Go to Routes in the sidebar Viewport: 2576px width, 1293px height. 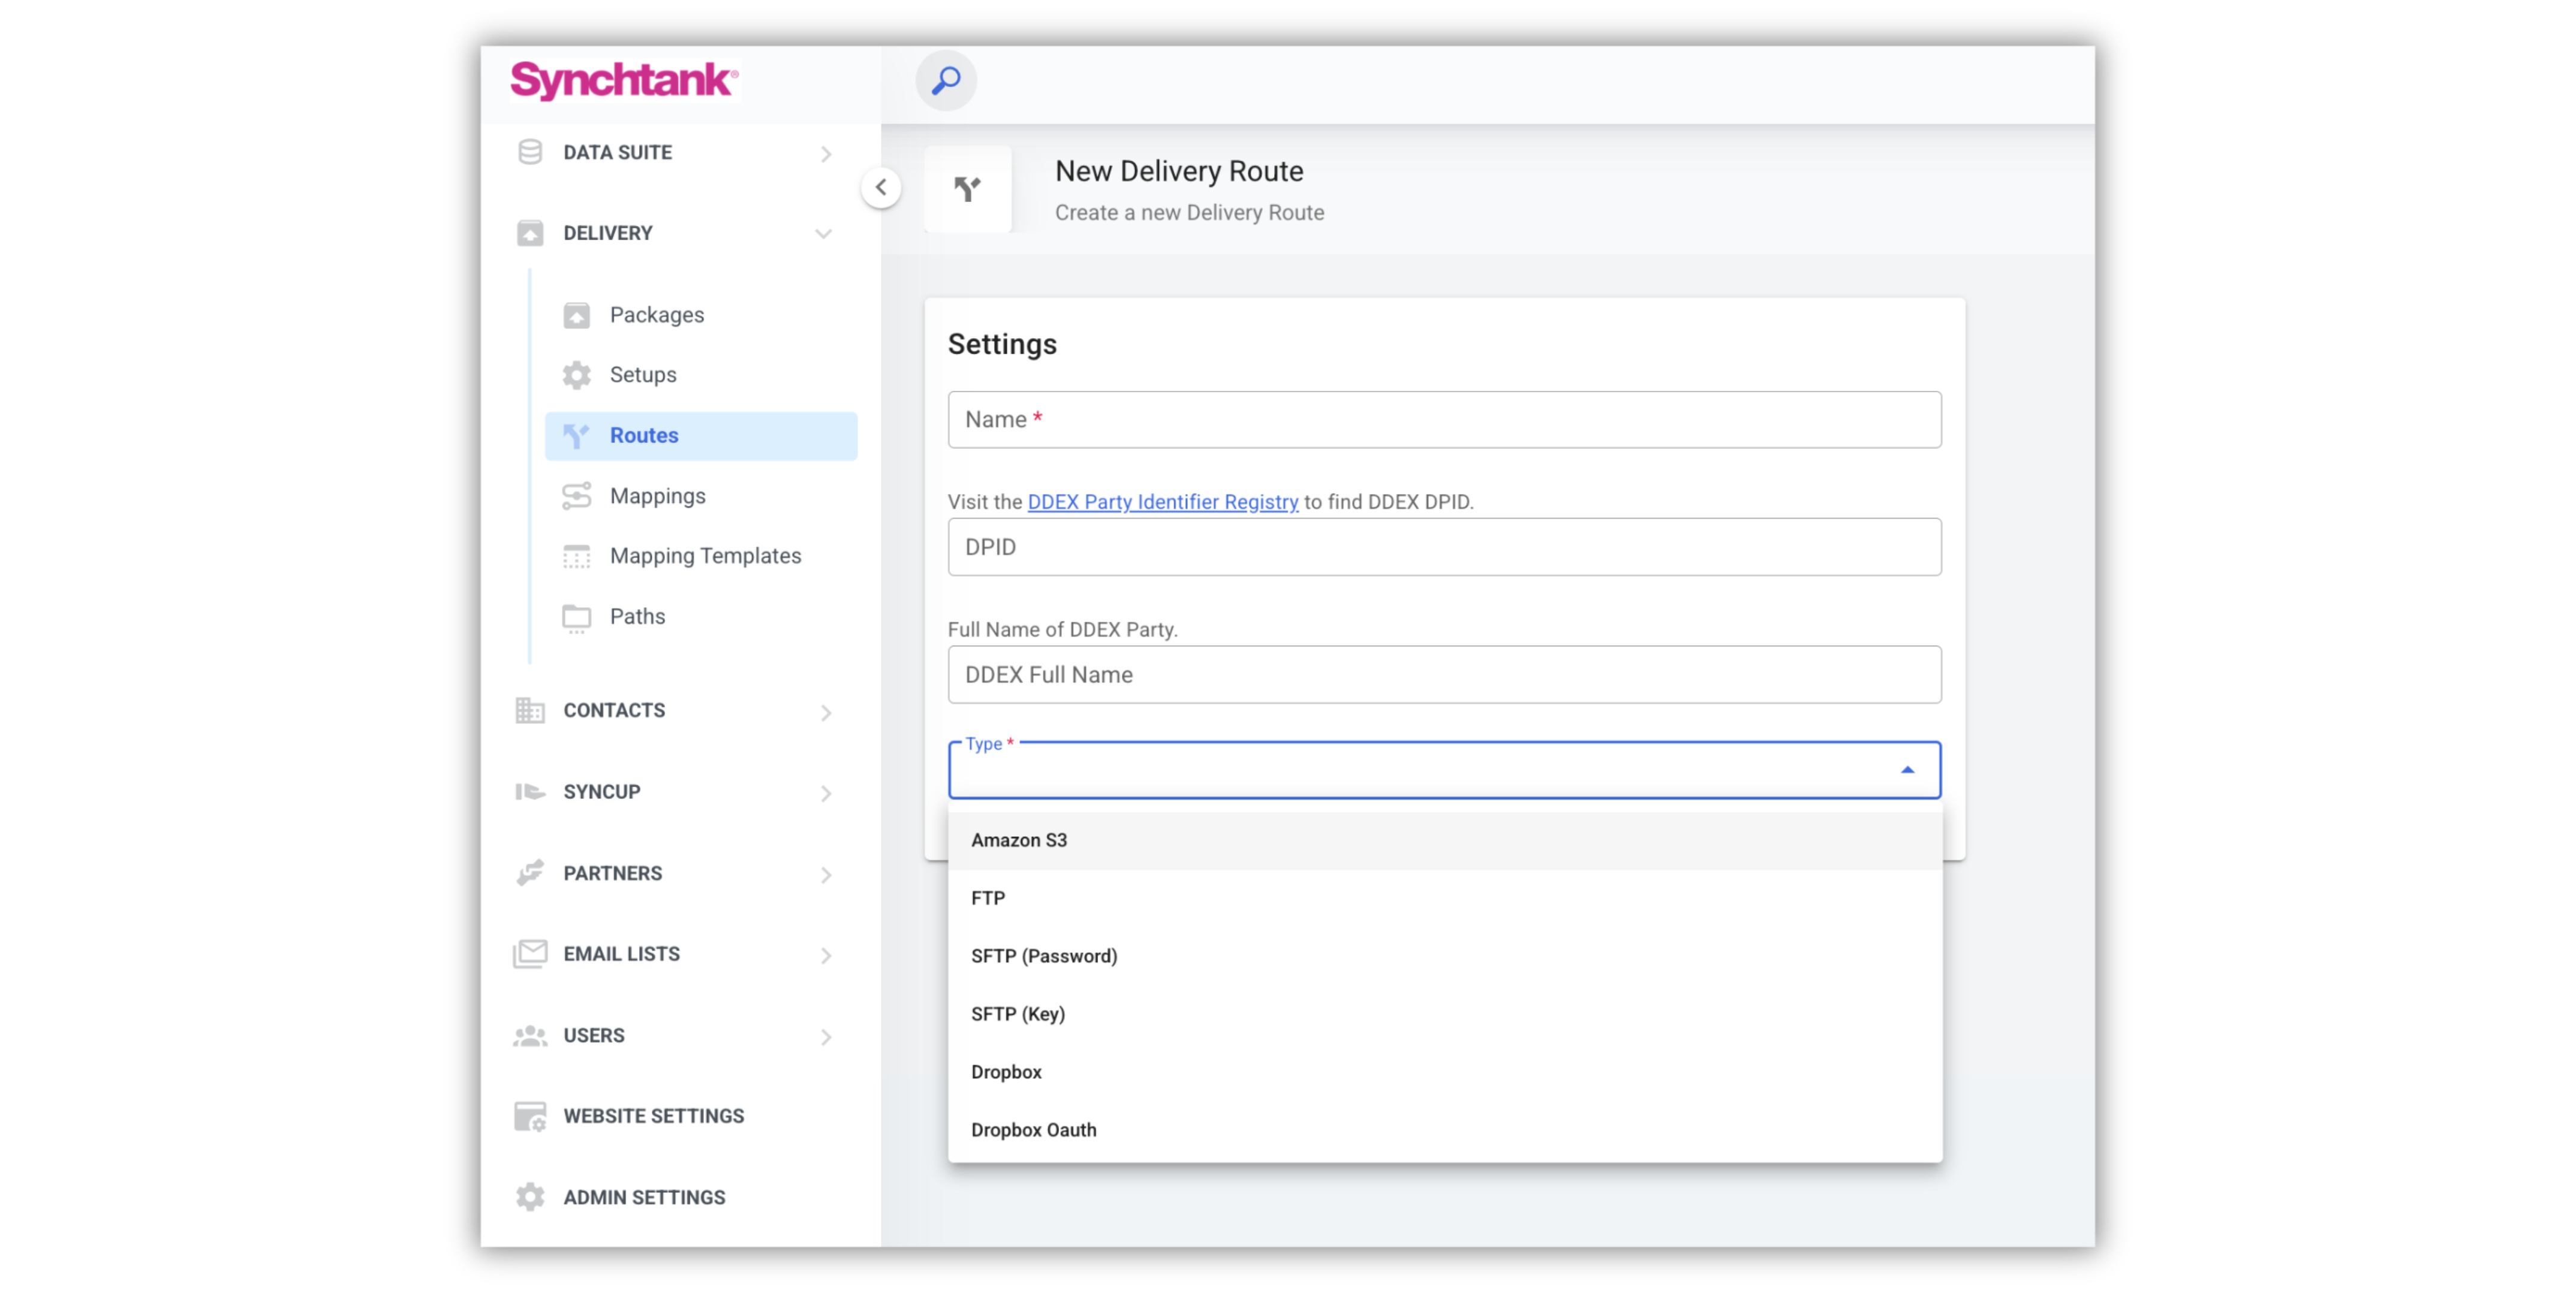click(x=700, y=435)
